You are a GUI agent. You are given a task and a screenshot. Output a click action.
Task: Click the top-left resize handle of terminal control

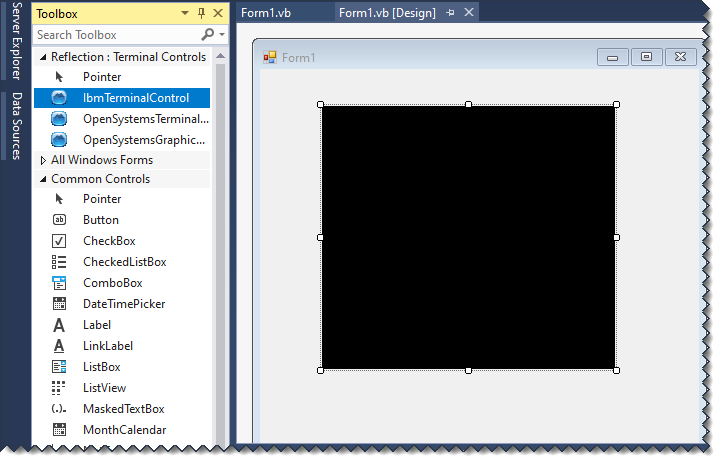point(320,105)
